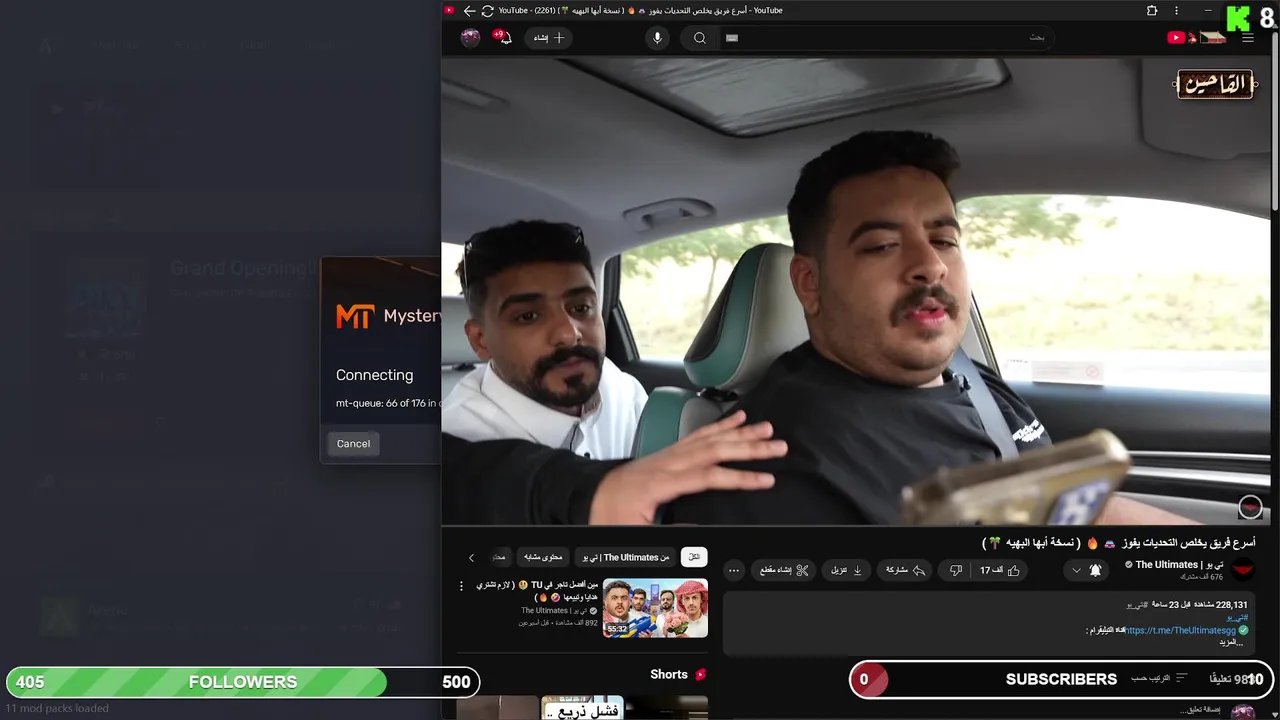Screen dimensions: 1280x720
Task: Open the Short thumbnail 'فشل ذريع'
Action: (582, 708)
